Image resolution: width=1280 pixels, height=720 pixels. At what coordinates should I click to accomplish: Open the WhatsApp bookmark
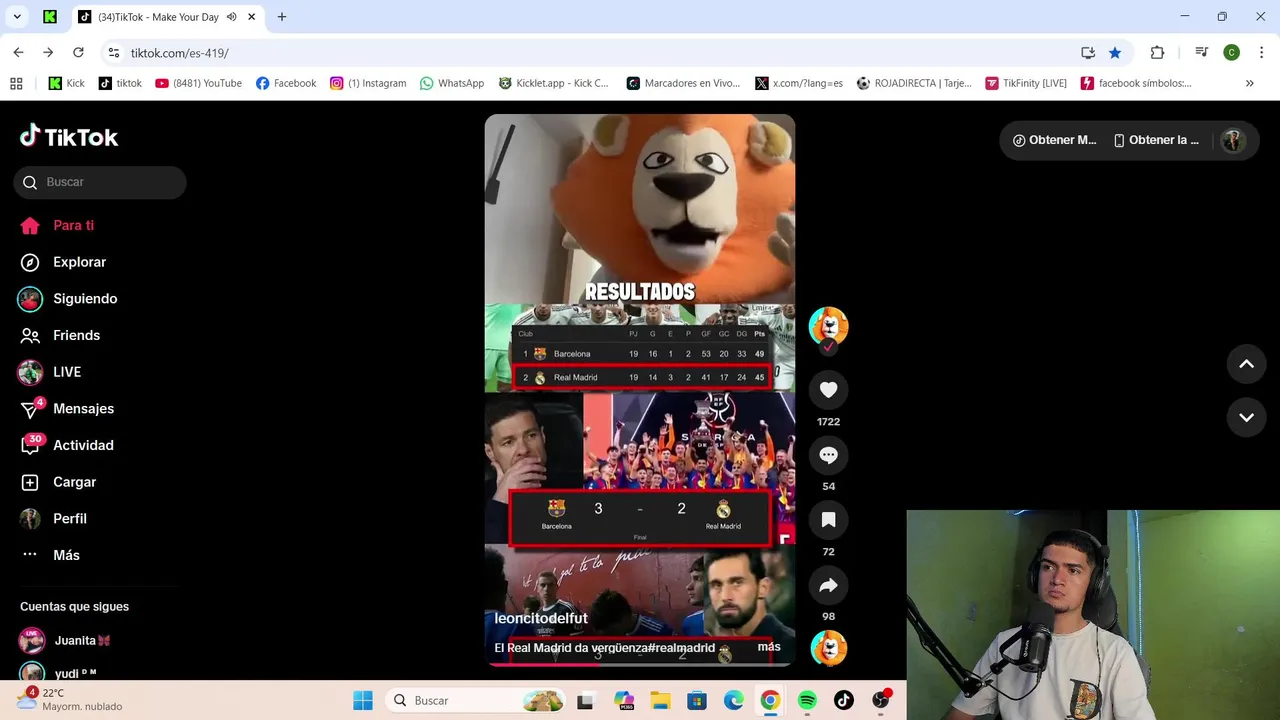452,83
